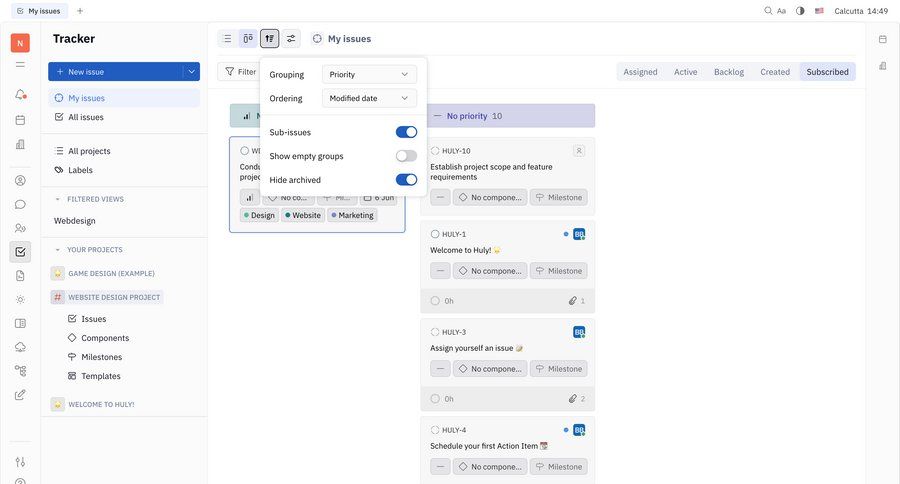Select the Assigned tab
Screen dimensions: 900x484
point(640,72)
